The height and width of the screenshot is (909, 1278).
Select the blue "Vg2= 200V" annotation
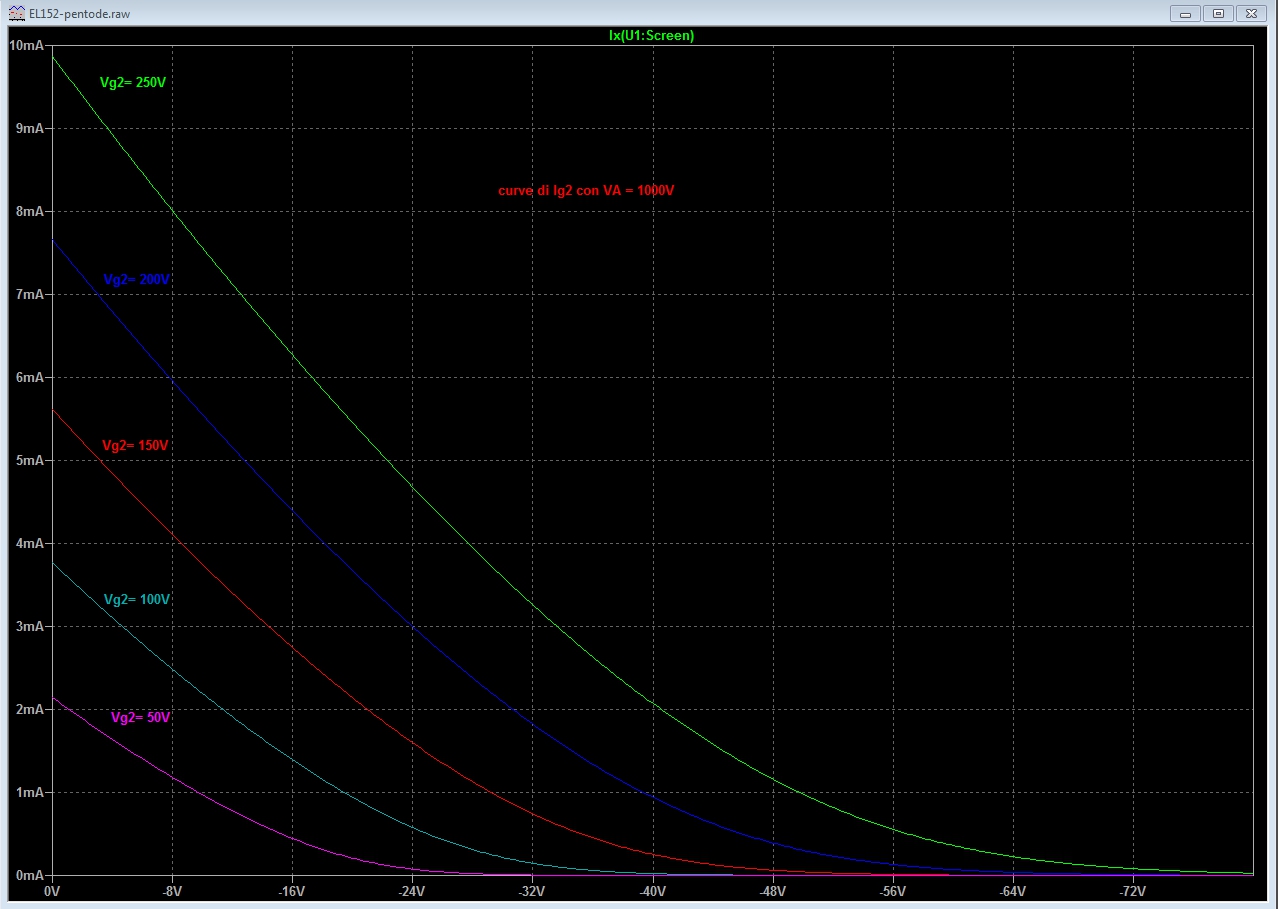[x=136, y=280]
